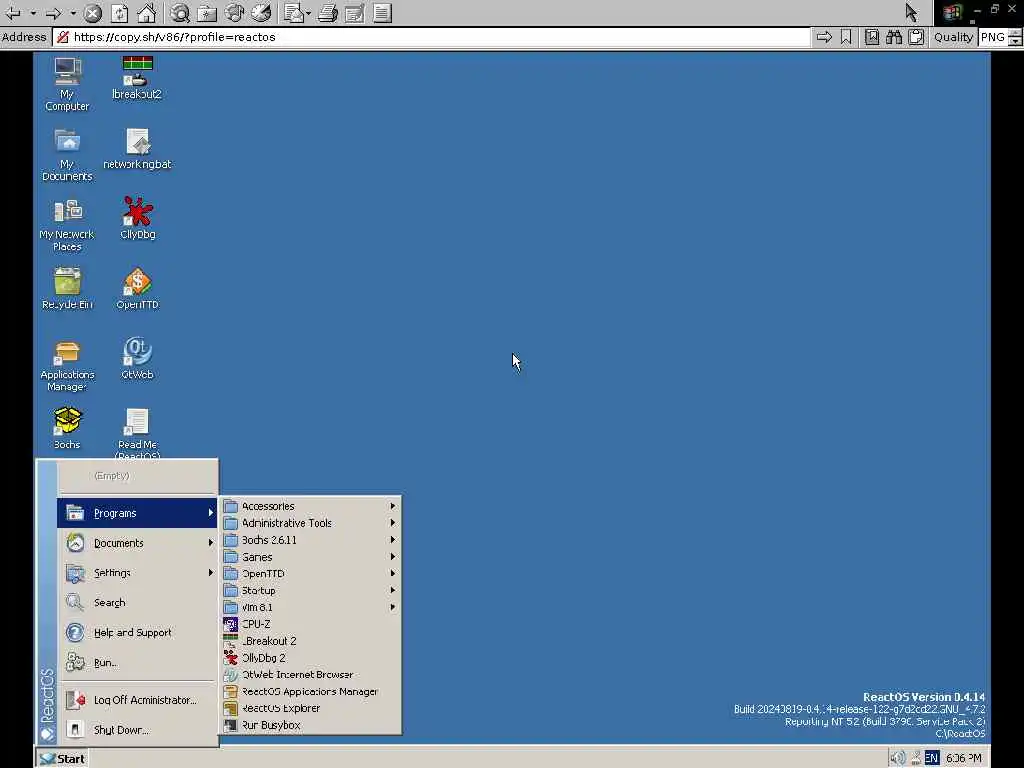Choose Run... in the Start menu
The image size is (1024, 768).
tap(137, 662)
